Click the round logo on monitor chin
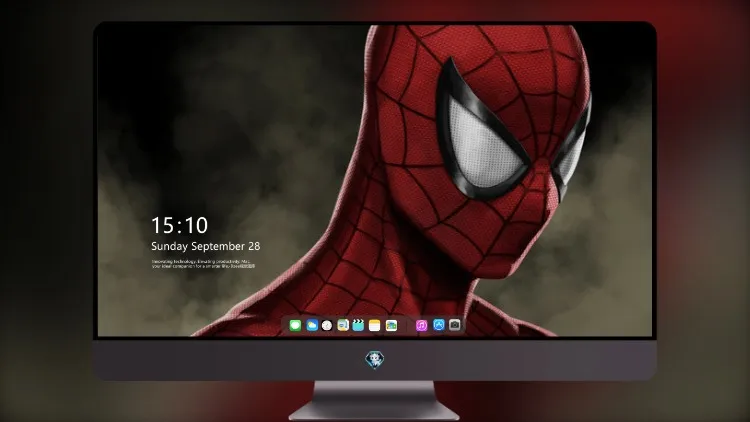Screen dimensions: 750x422 375,360
